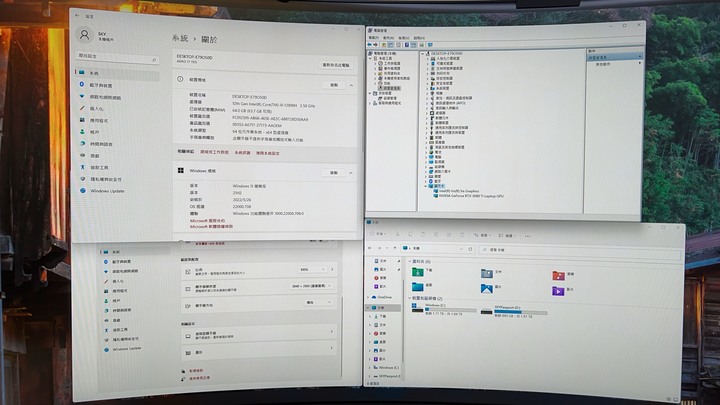
Task: Collapse DESKTOP-E79O50D root in device list
Action: 423,54
